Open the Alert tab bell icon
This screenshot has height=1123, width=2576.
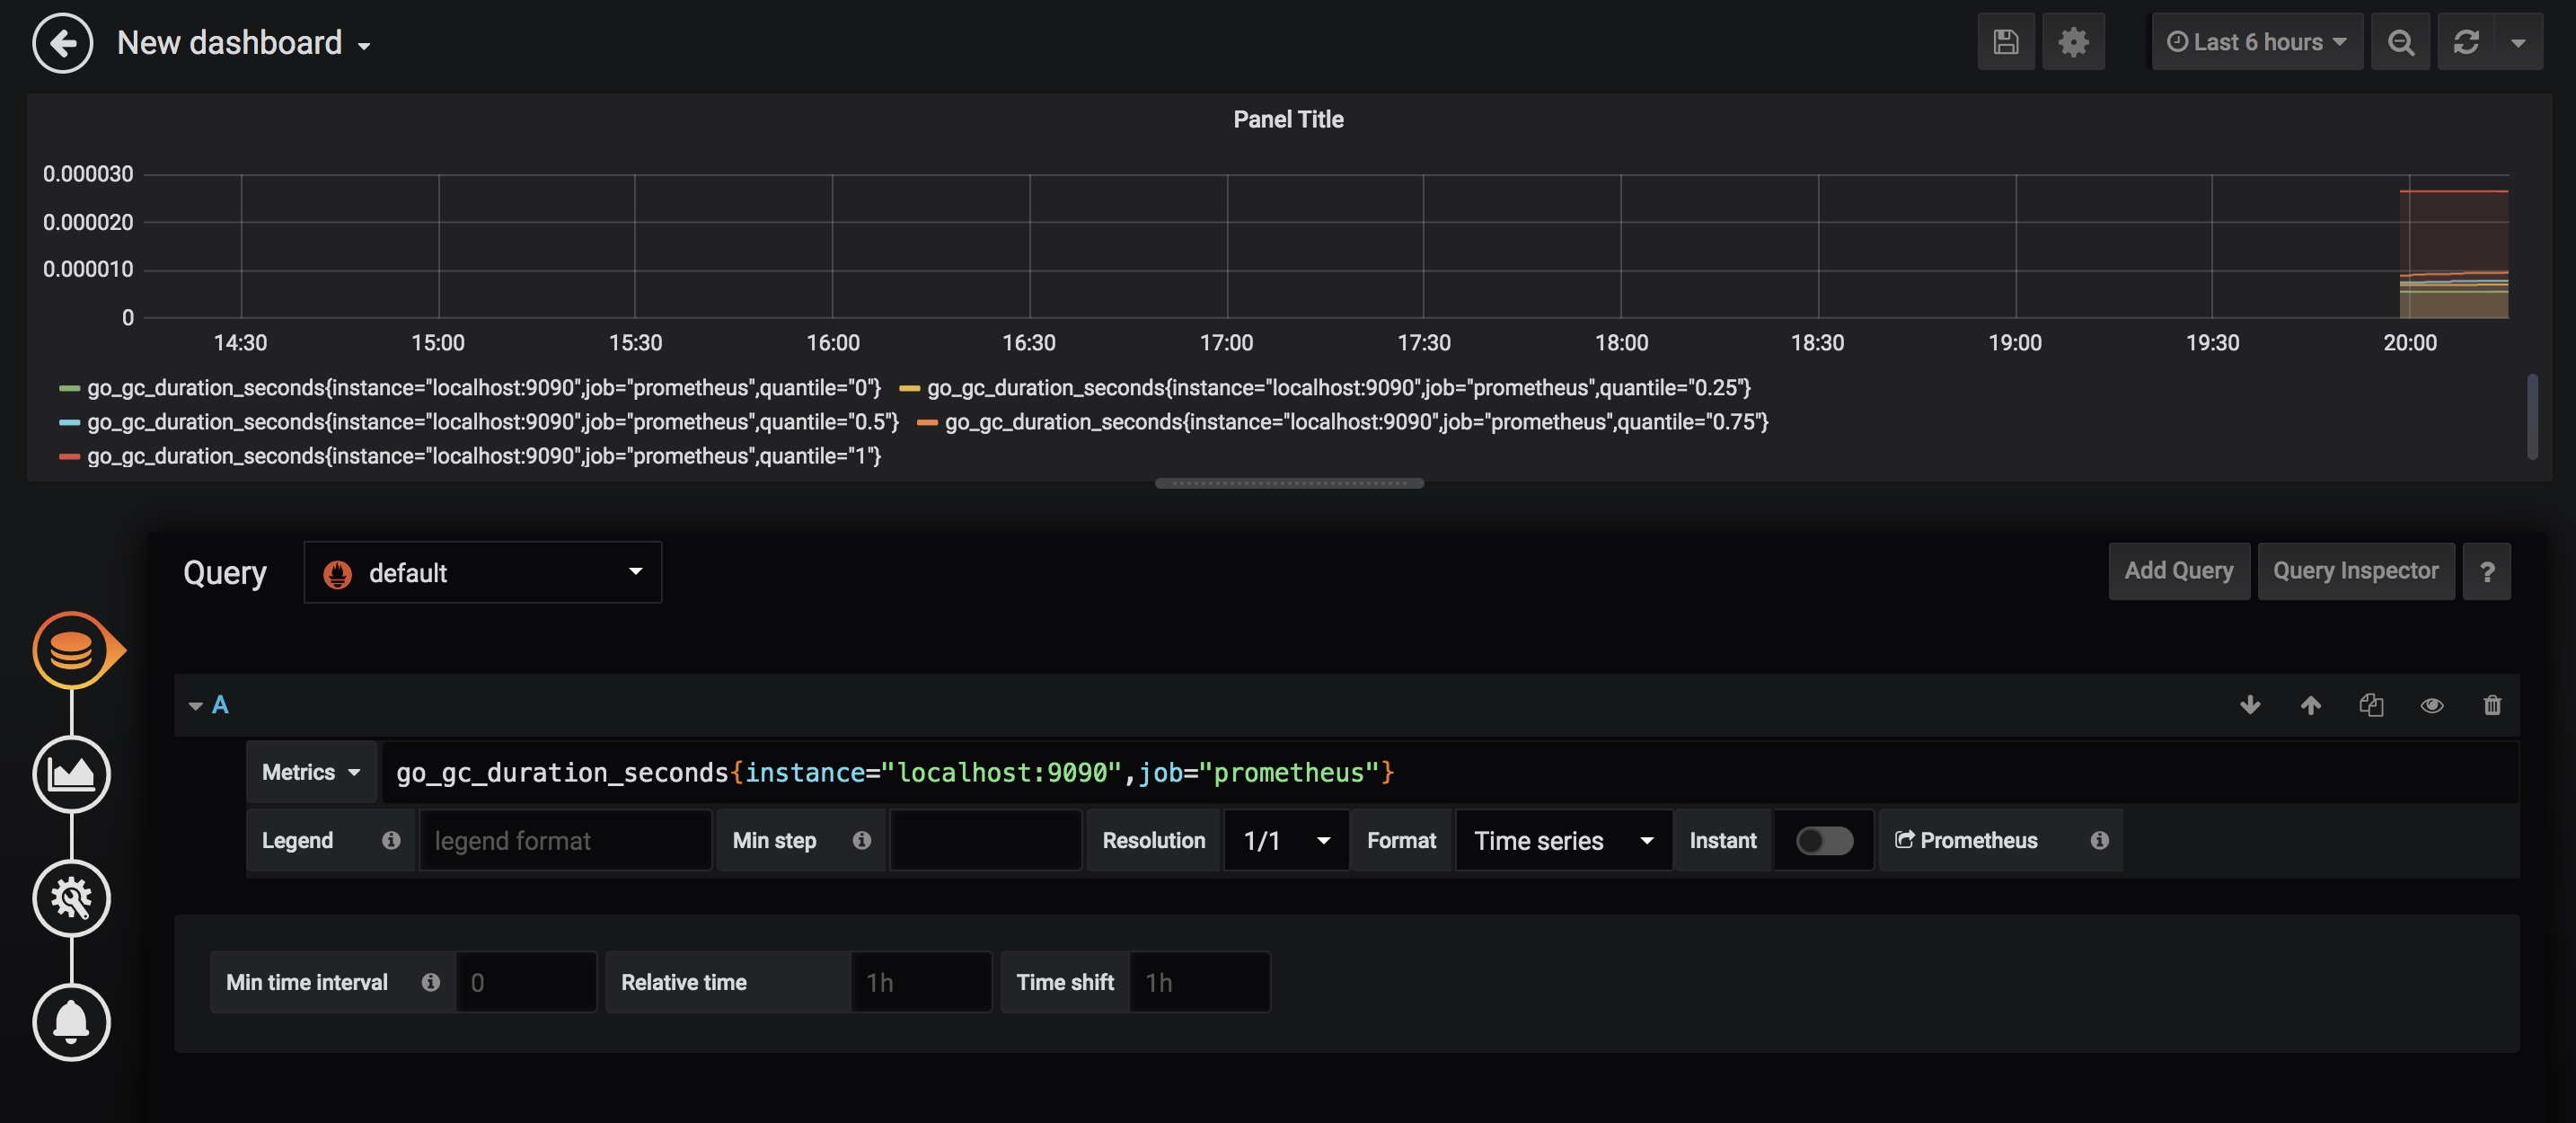point(71,1022)
